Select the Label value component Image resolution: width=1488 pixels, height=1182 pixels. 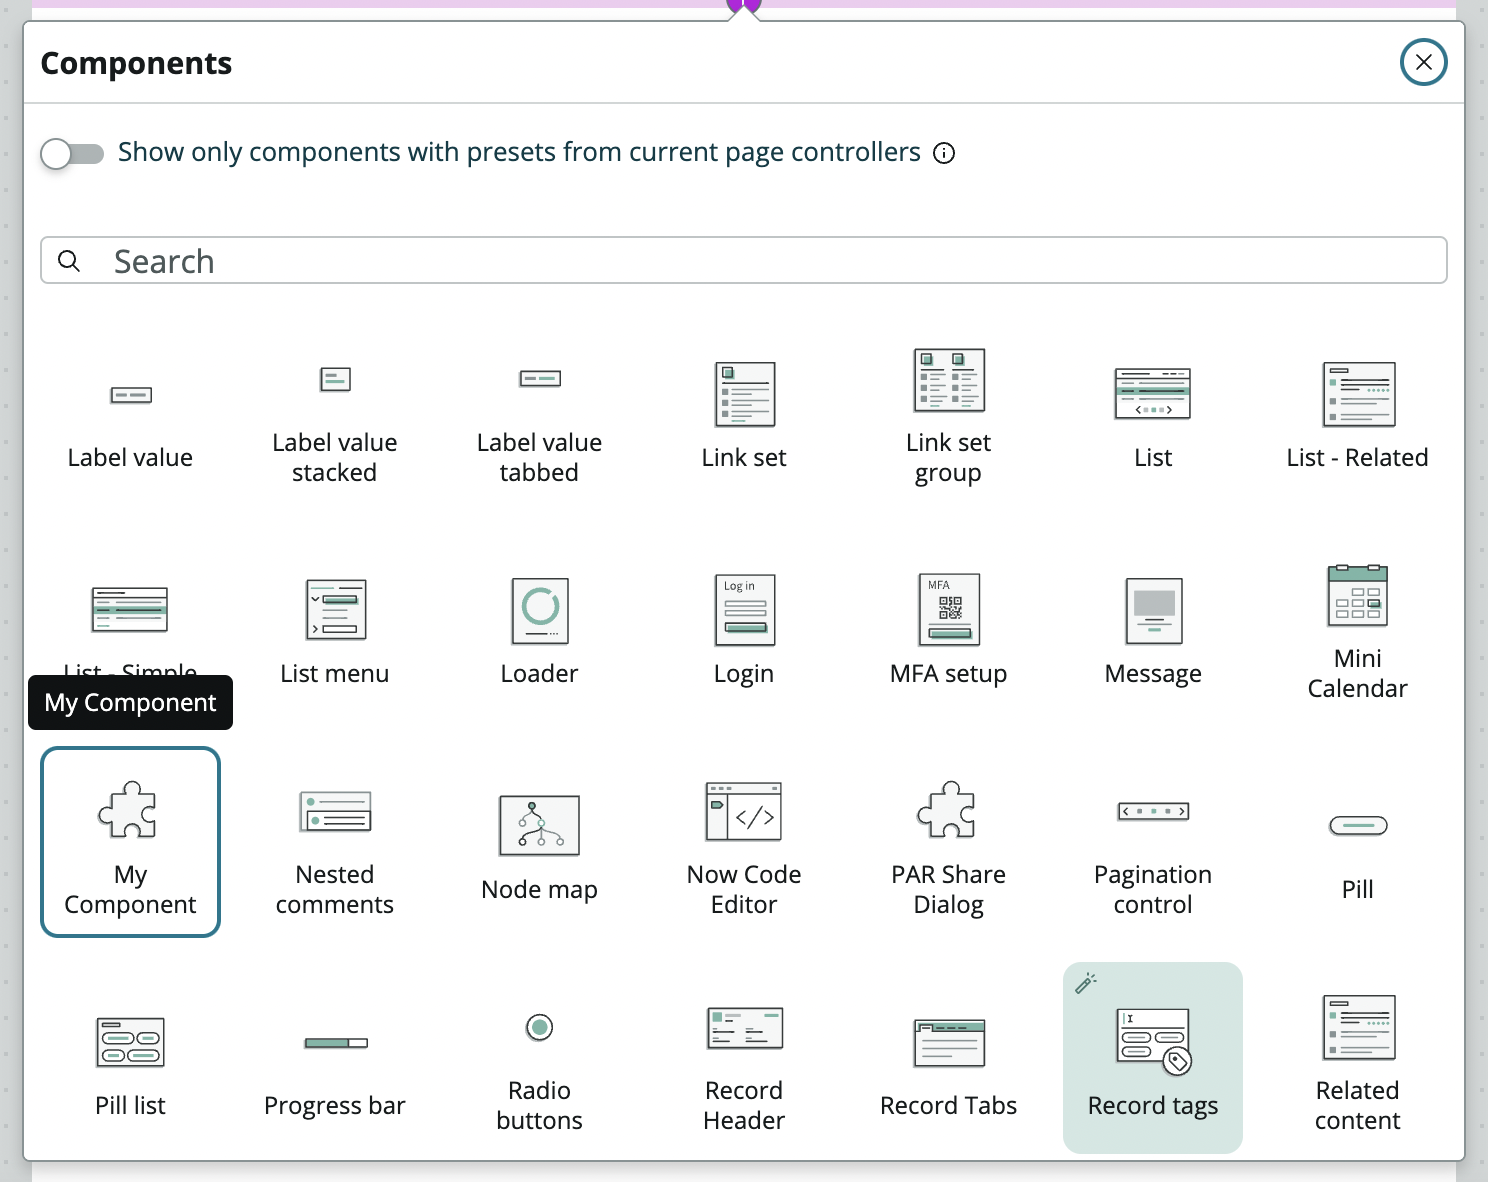point(130,420)
